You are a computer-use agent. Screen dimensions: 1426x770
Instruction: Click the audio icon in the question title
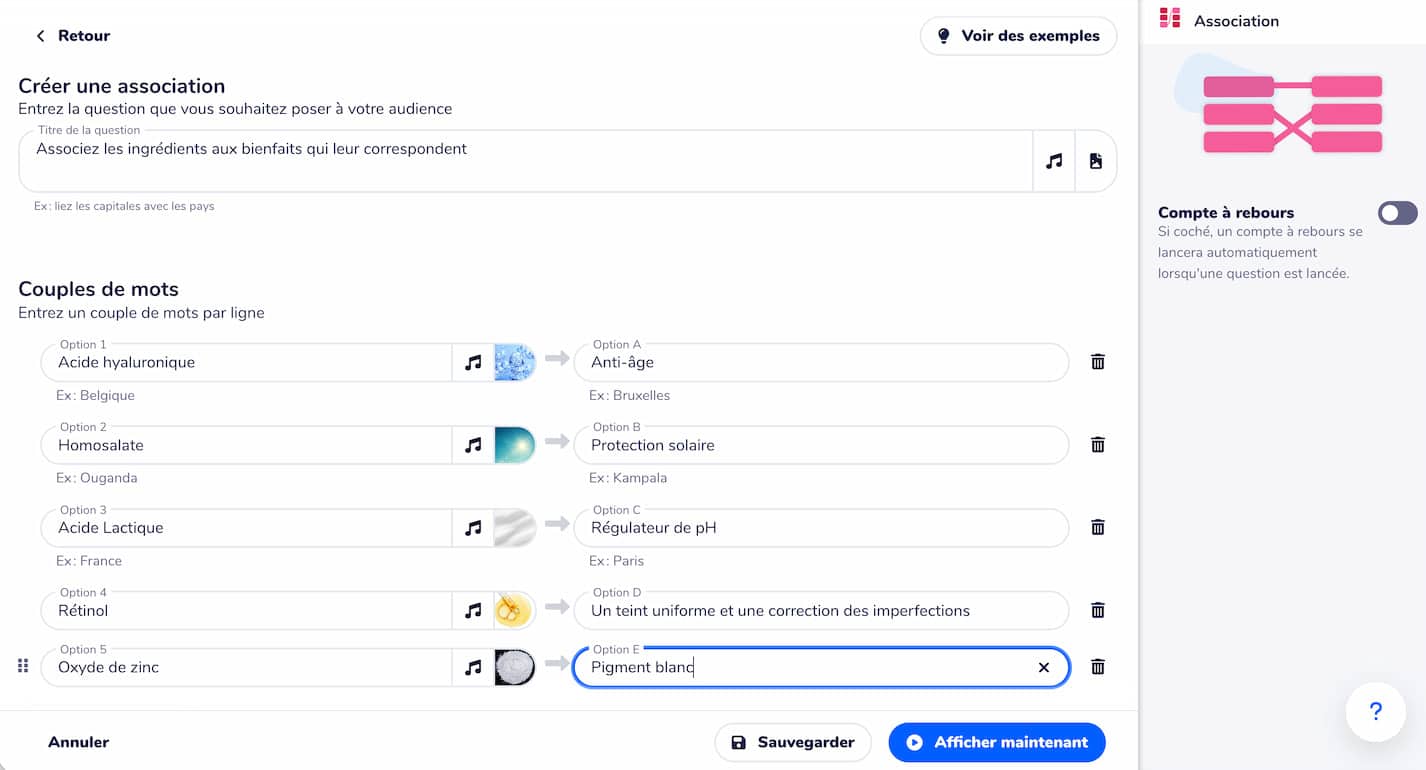pyautogui.click(x=1054, y=161)
